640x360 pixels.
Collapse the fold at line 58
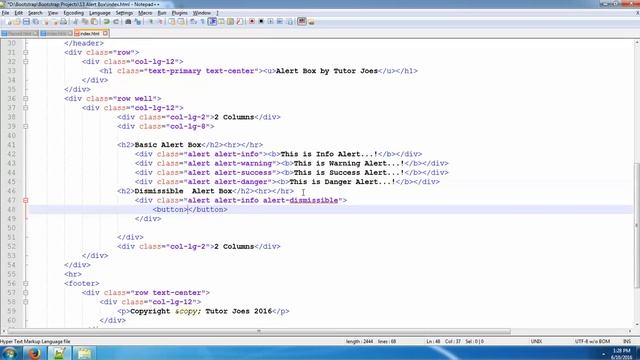(25, 302)
